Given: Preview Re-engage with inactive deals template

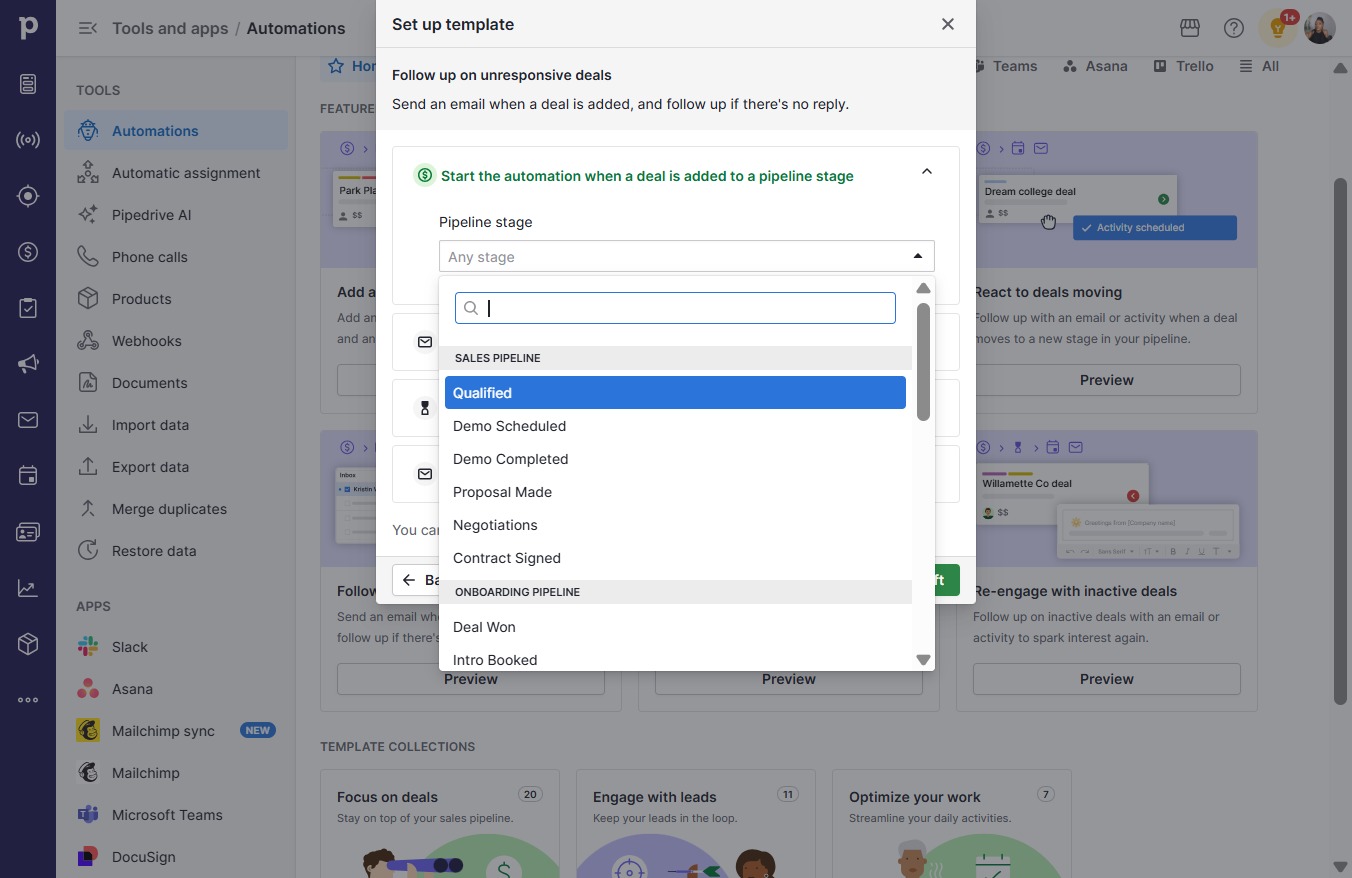Looking at the screenshot, I should [1107, 679].
